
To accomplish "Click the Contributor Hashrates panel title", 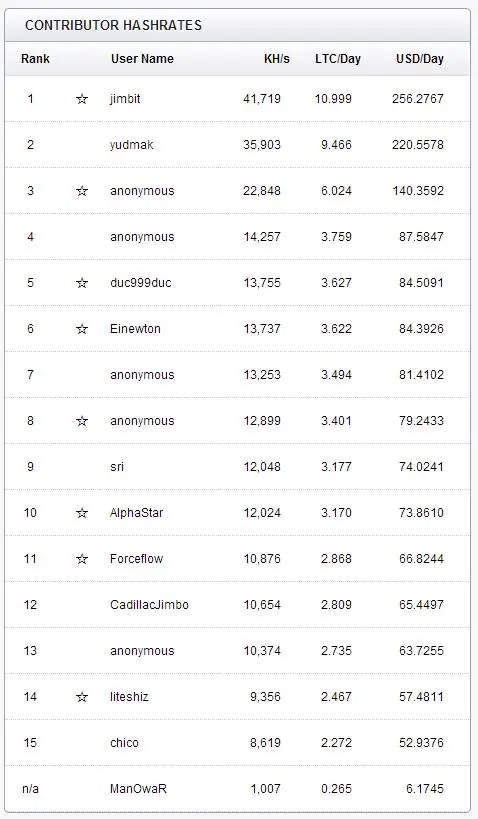I will click(113, 25).
